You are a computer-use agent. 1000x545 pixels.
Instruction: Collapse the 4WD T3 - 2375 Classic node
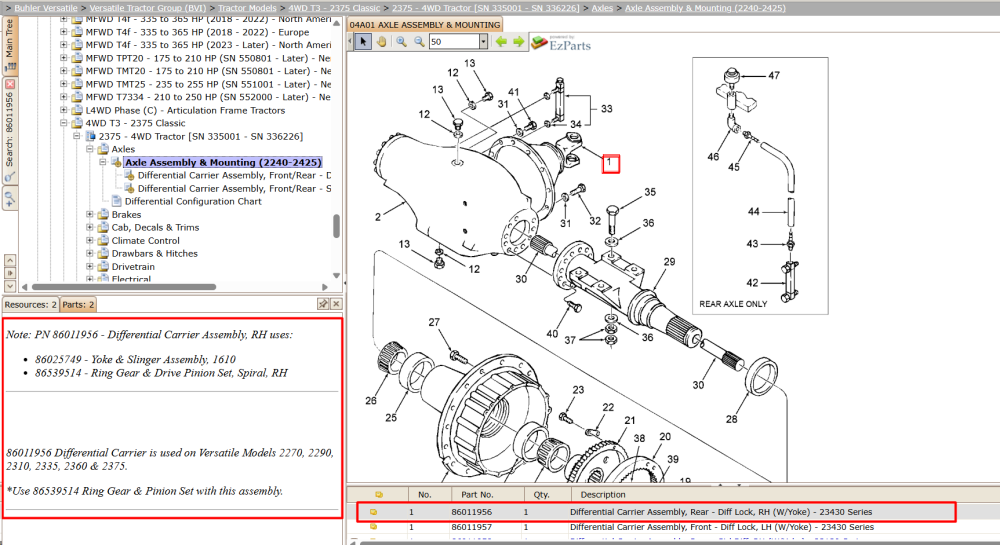click(64, 123)
